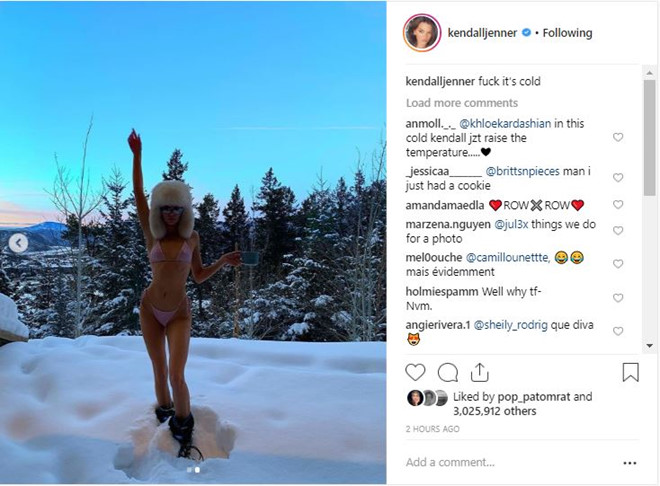660x486 pixels.
Task: Like the amandamaedla comment heart
Action: (617, 204)
